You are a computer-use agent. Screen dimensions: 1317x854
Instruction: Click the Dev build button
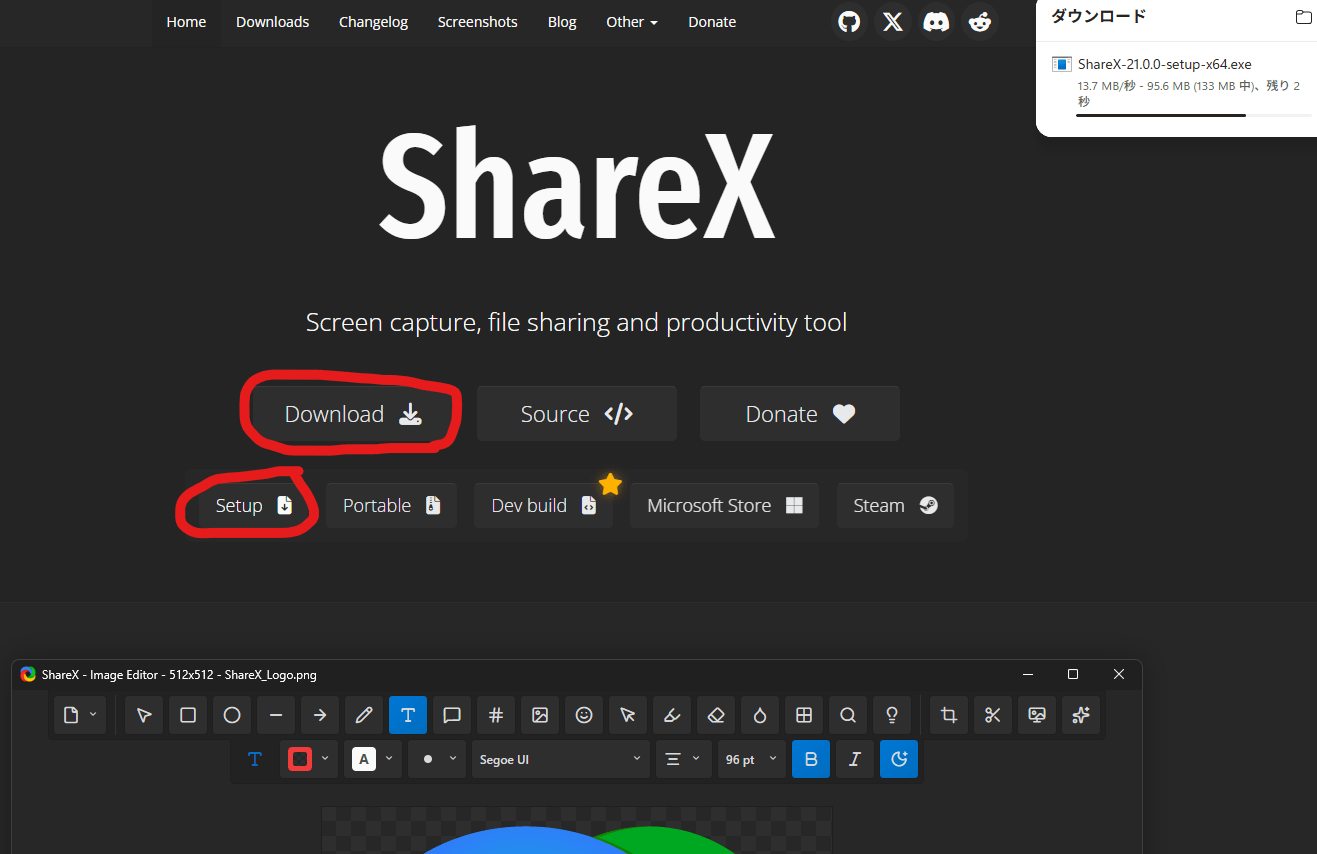pos(544,506)
